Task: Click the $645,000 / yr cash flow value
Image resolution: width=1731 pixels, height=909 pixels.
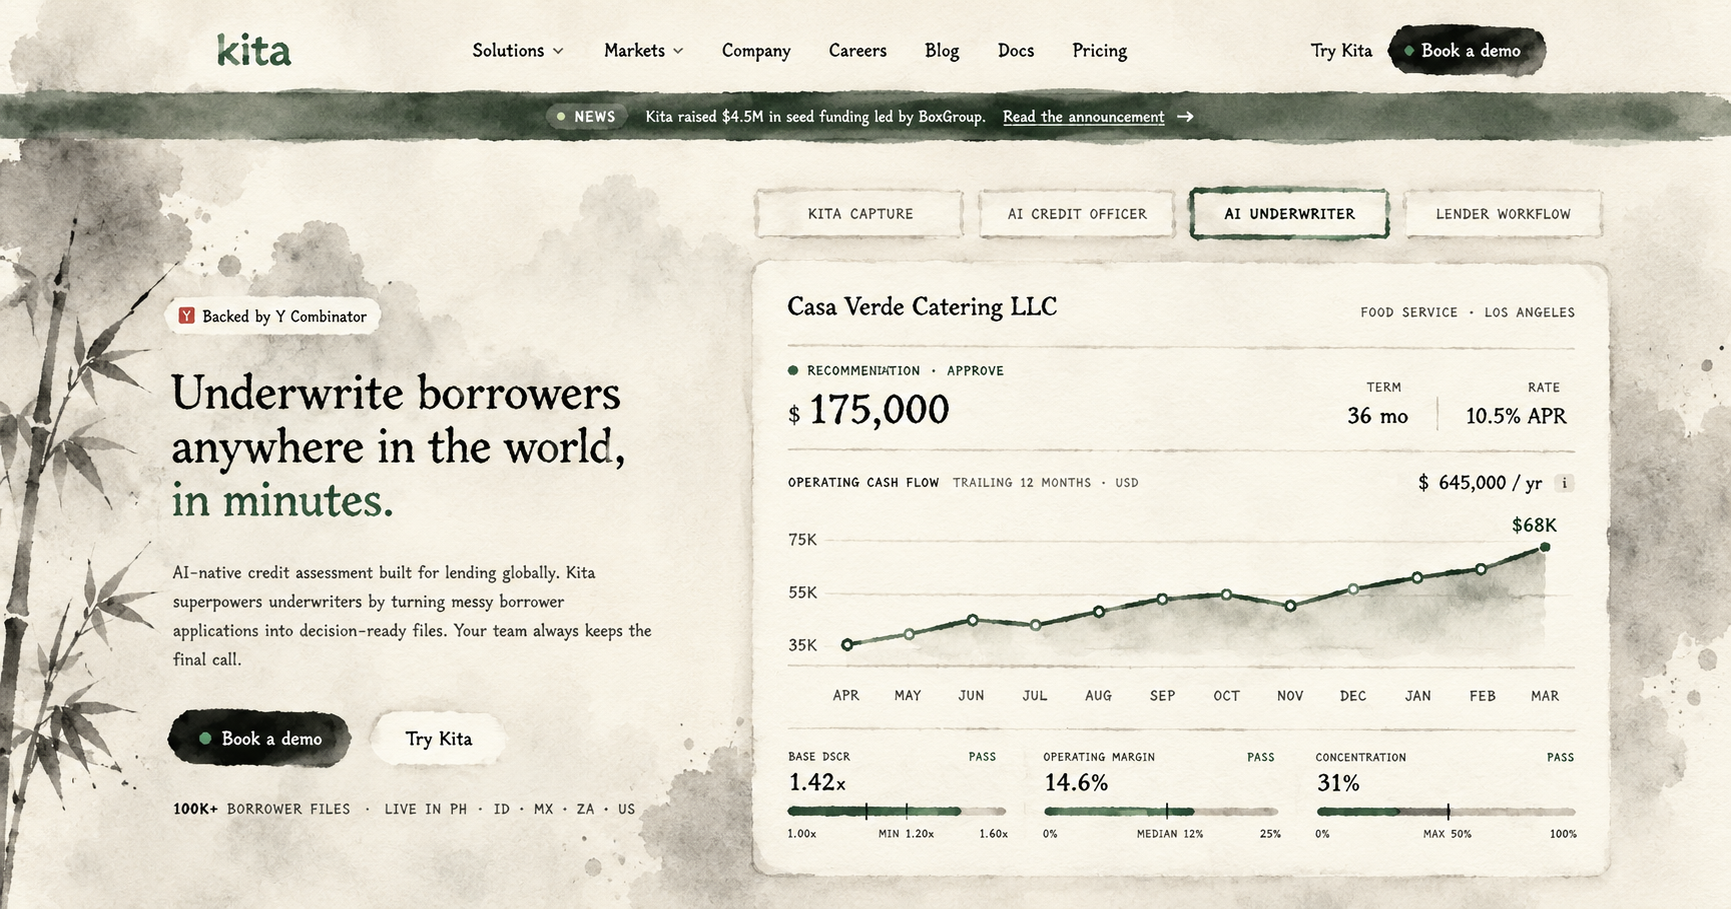Action: pyautogui.click(x=1480, y=483)
